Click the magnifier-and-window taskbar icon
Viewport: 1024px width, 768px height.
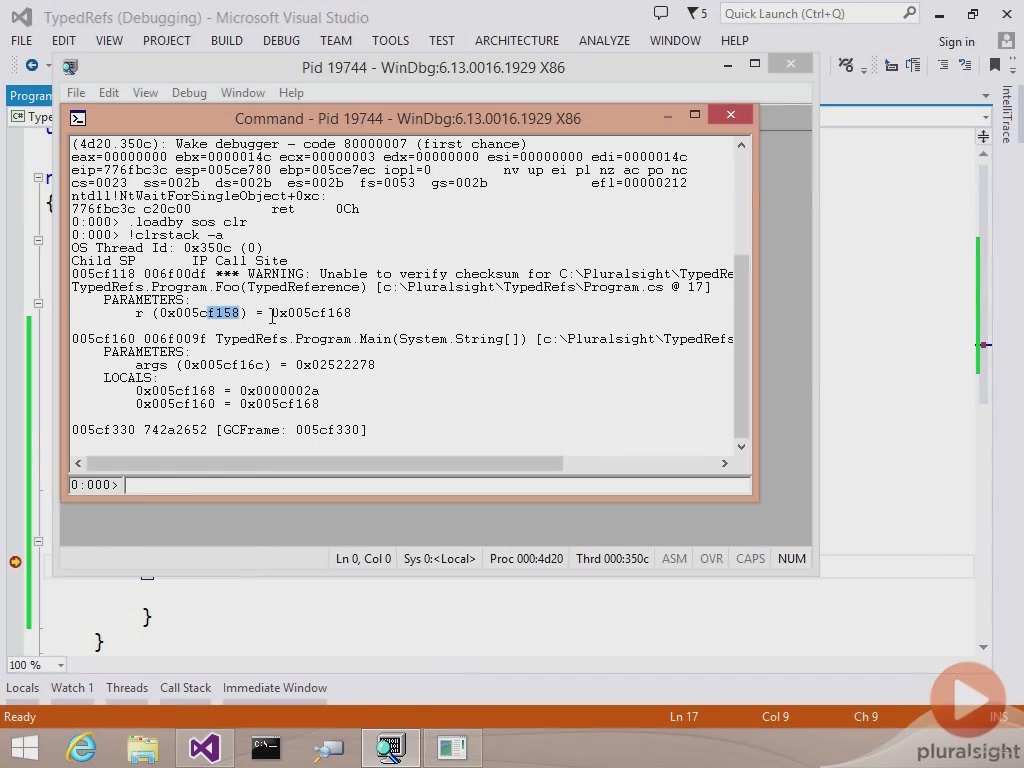(x=328, y=749)
